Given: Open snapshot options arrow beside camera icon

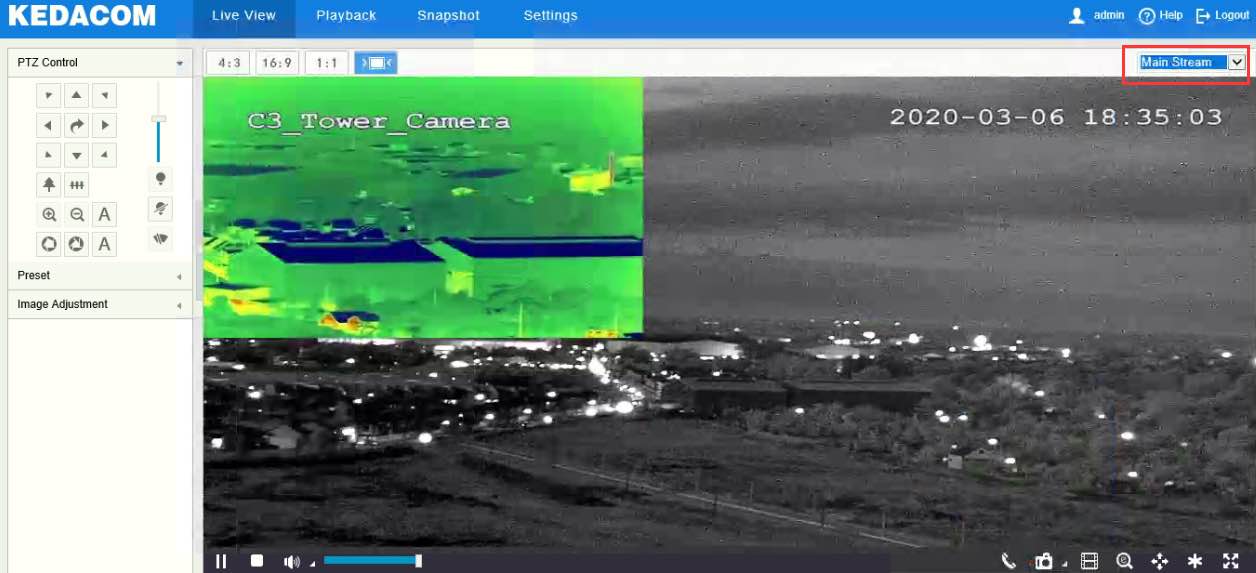Looking at the screenshot, I should [1064, 565].
